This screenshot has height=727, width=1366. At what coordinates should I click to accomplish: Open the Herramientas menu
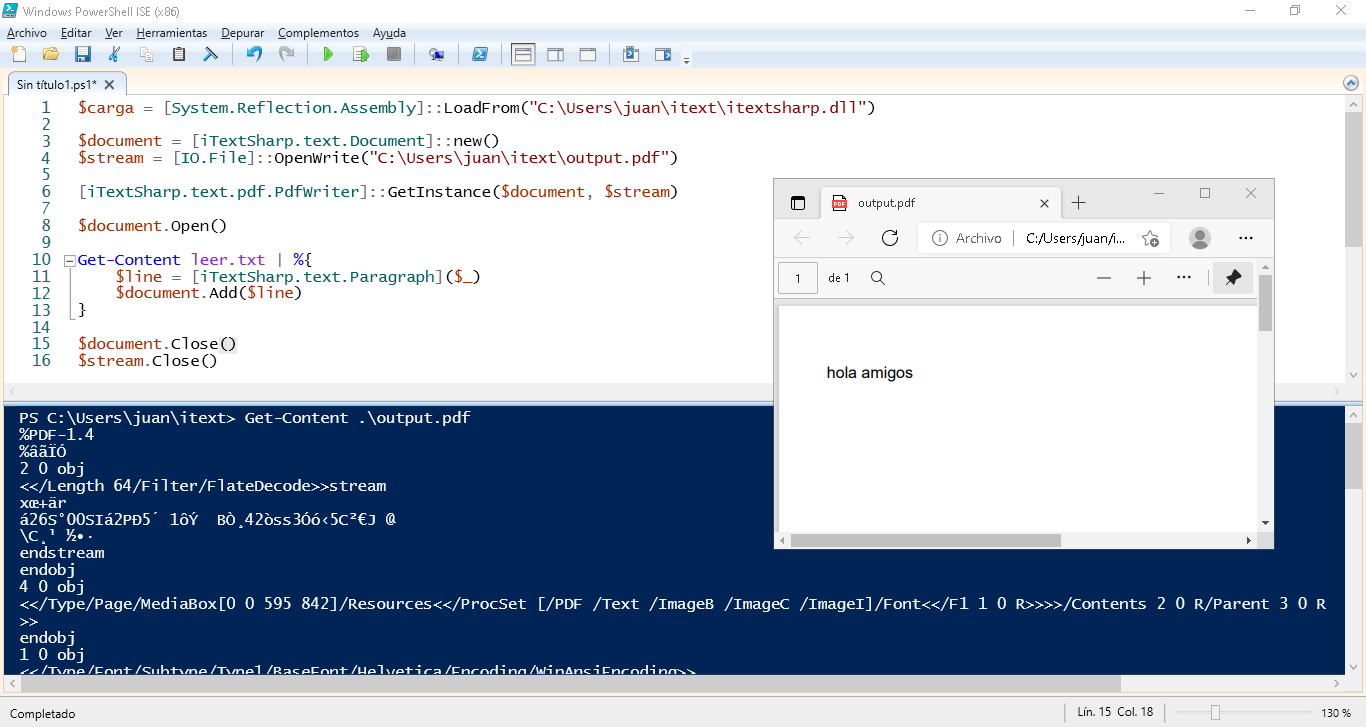171,33
